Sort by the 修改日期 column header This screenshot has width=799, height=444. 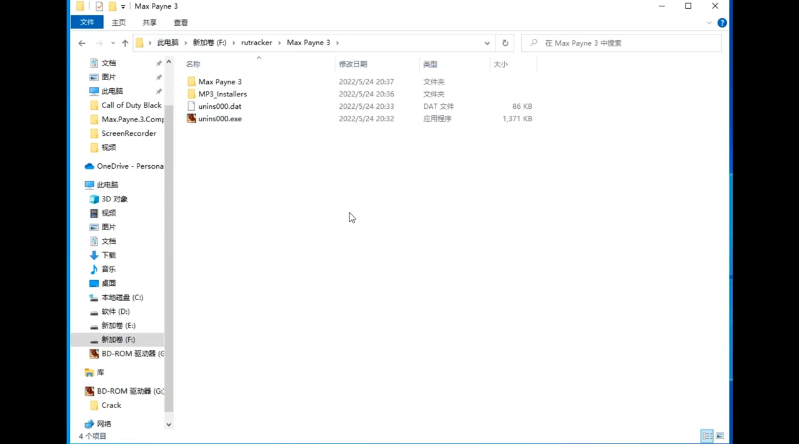coord(353,64)
